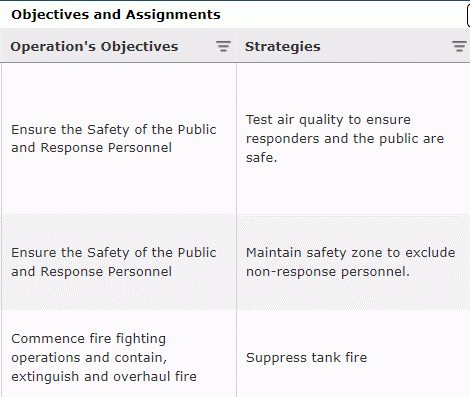Click the Objectives and Assignments panel title
Viewport: 470px width, 397px height.
tap(116, 15)
